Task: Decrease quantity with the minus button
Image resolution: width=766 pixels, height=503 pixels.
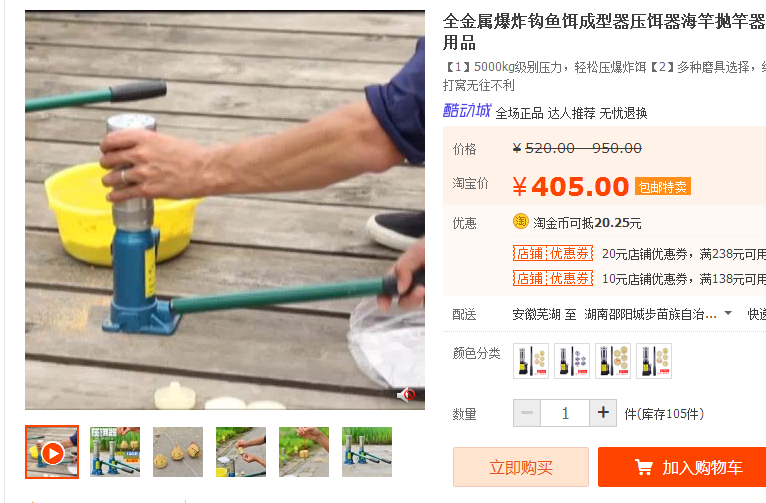Action: click(527, 413)
